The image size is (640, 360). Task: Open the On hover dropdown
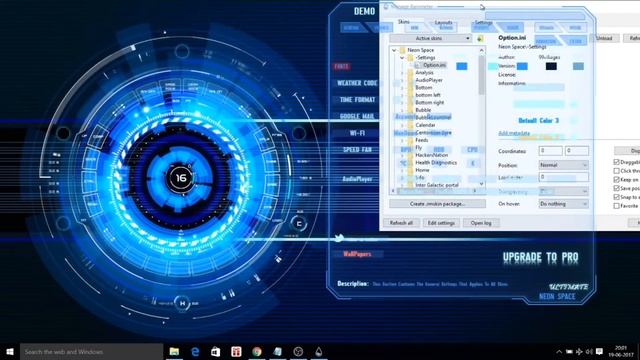pos(564,203)
